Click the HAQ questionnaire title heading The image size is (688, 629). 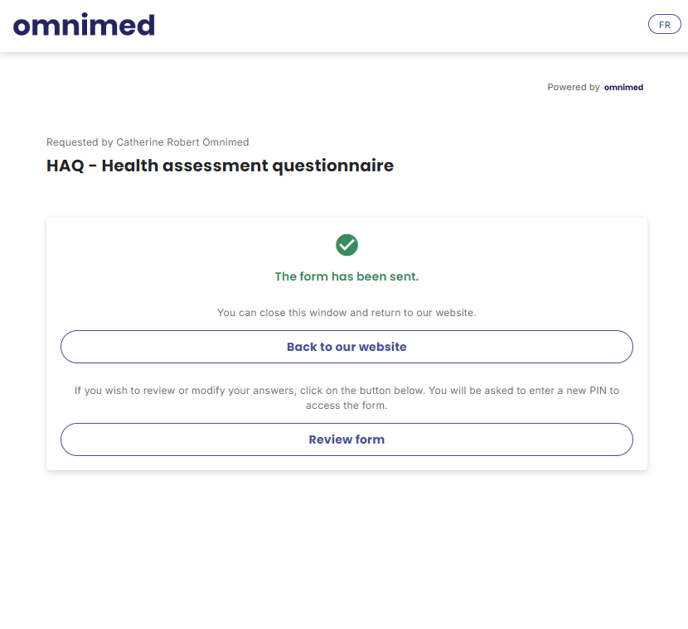point(220,166)
